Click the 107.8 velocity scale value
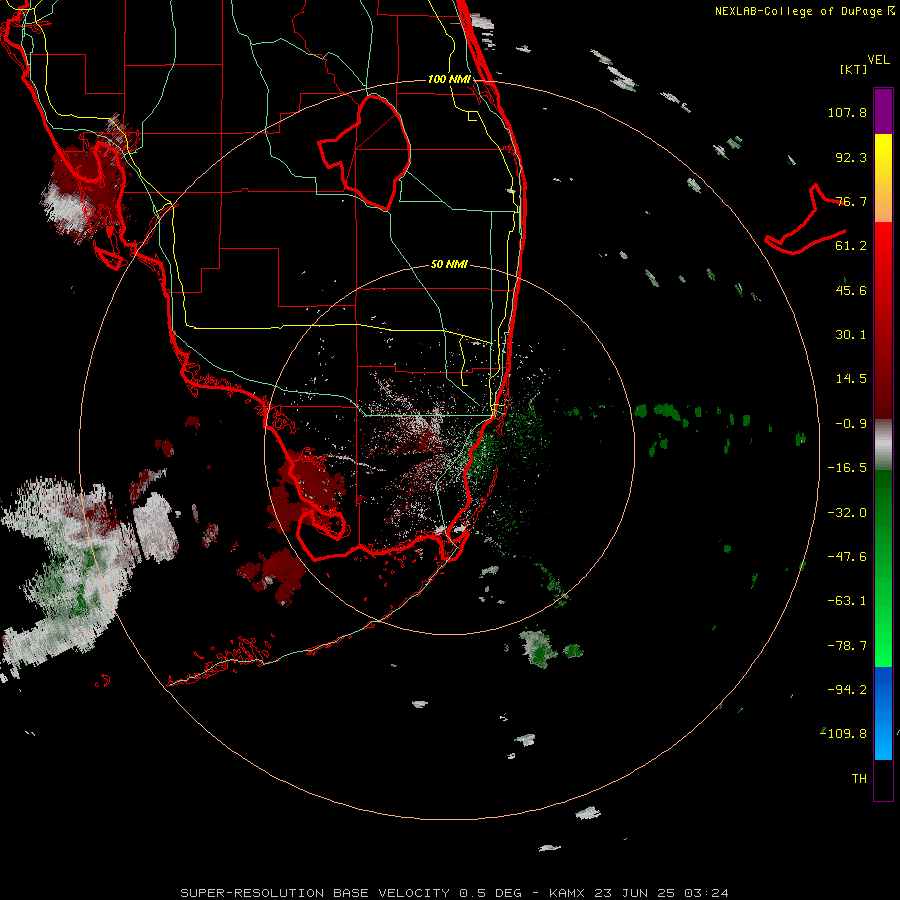This screenshot has width=900, height=900. 847,112
